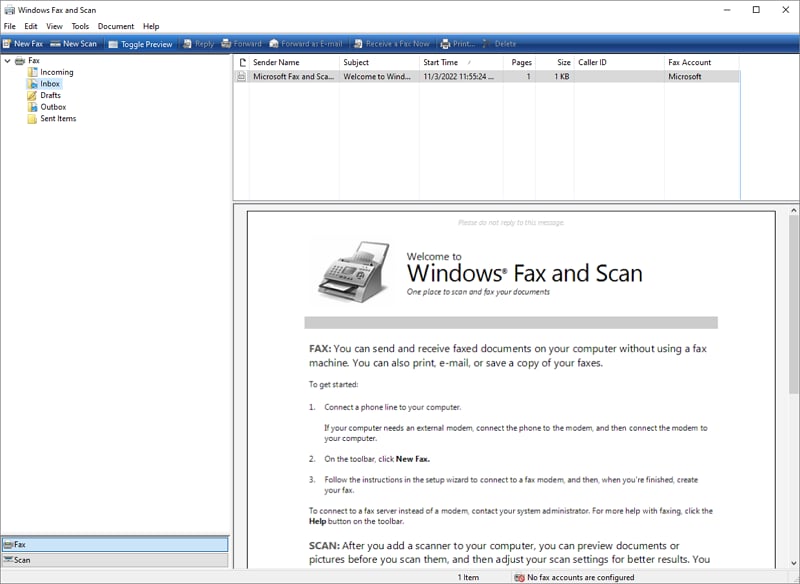Click 'No fax accounts are configured' status
The image size is (800, 584).
(x=581, y=577)
